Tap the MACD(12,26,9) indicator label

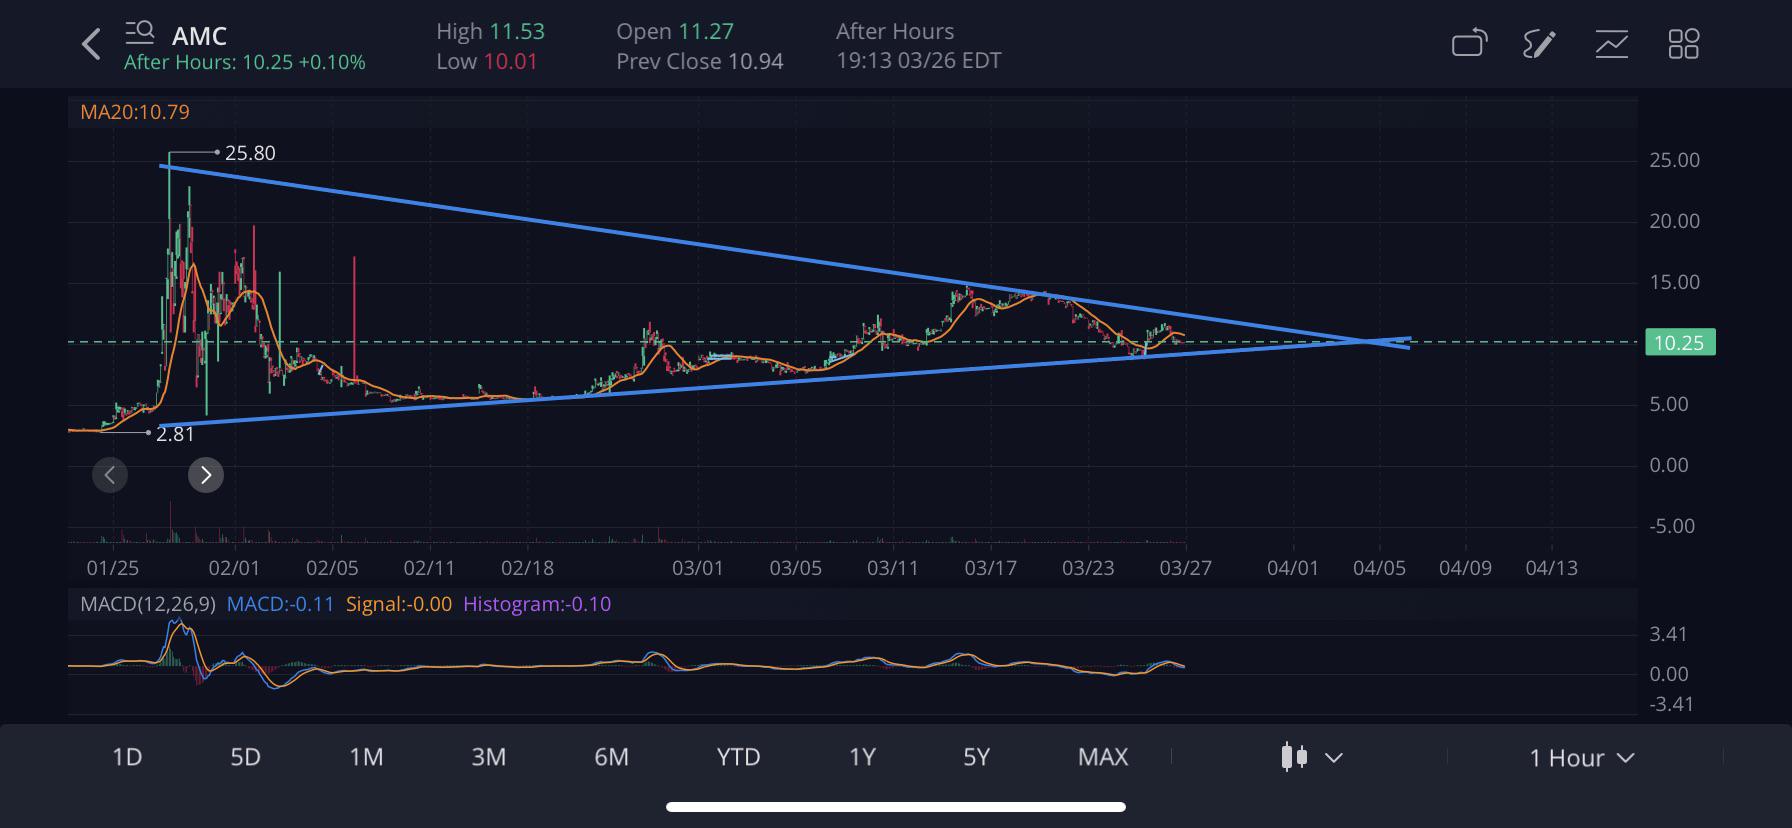click(x=146, y=604)
